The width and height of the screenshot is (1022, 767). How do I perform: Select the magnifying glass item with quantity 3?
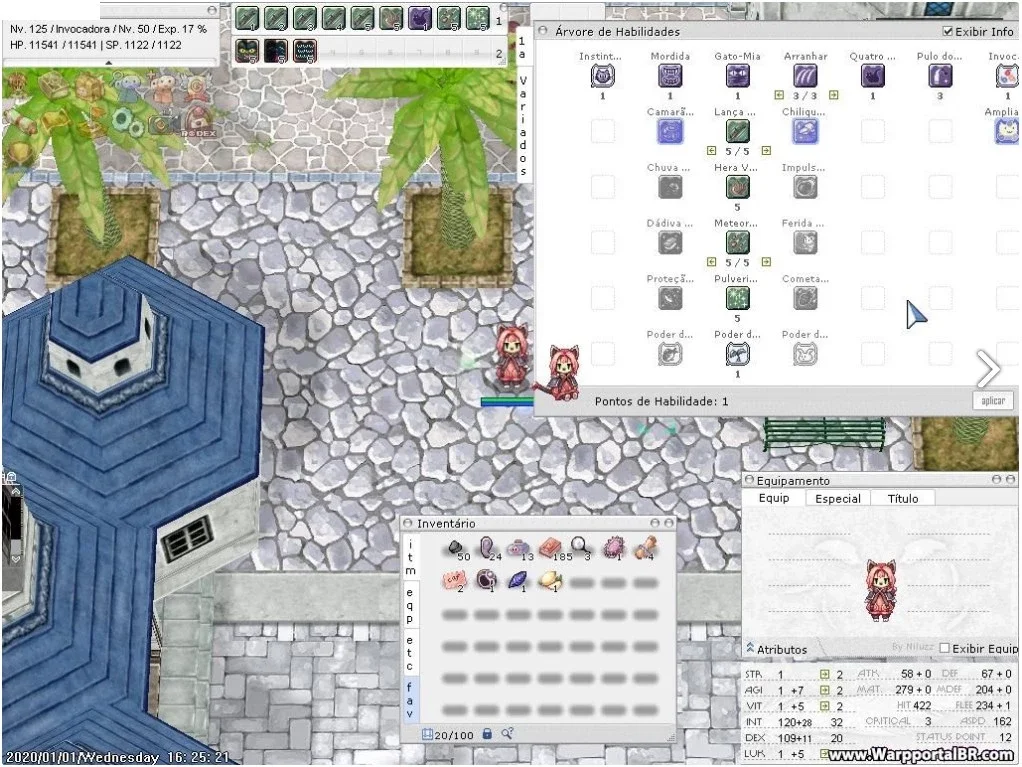click(580, 548)
